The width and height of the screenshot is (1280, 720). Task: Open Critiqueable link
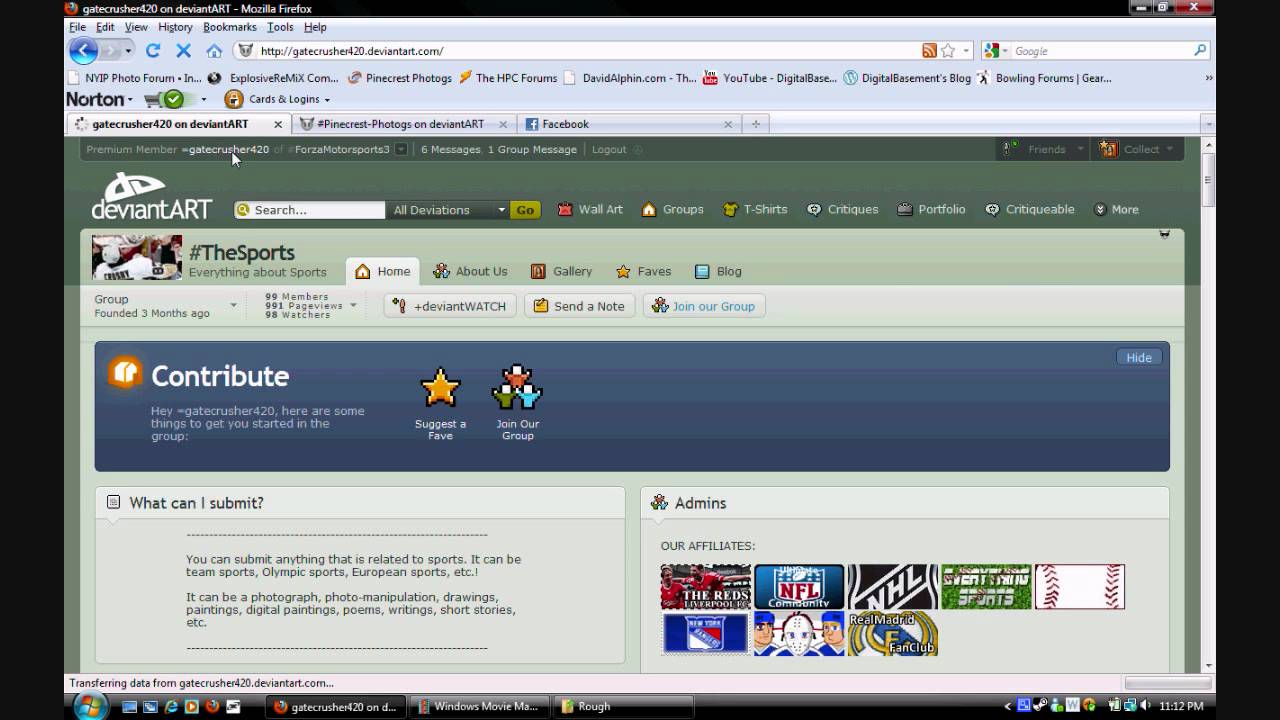pos(1029,209)
